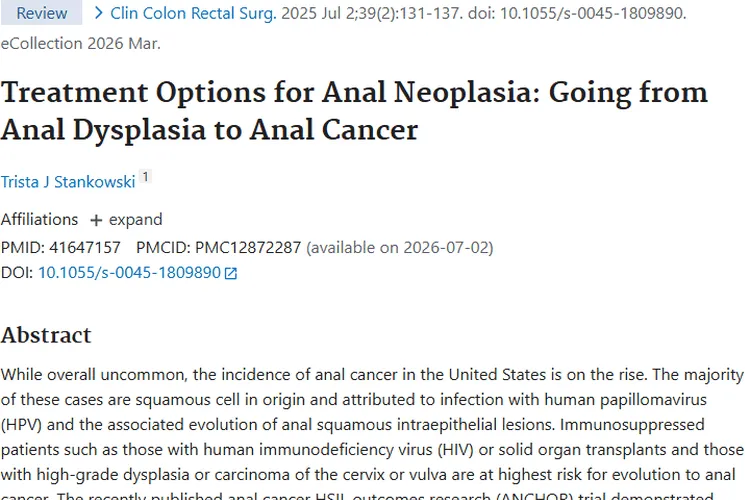Viewport: 750px width, 500px height.
Task: Click the external link icon beside the DOI
Action: click(x=231, y=273)
